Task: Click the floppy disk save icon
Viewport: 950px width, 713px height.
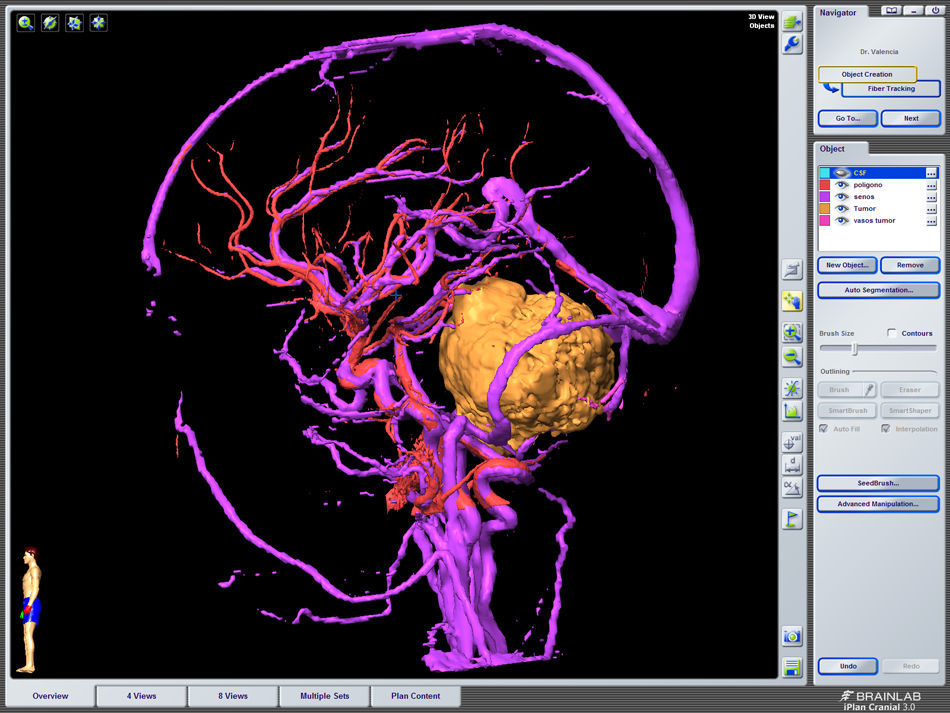Action: [792, 667]
